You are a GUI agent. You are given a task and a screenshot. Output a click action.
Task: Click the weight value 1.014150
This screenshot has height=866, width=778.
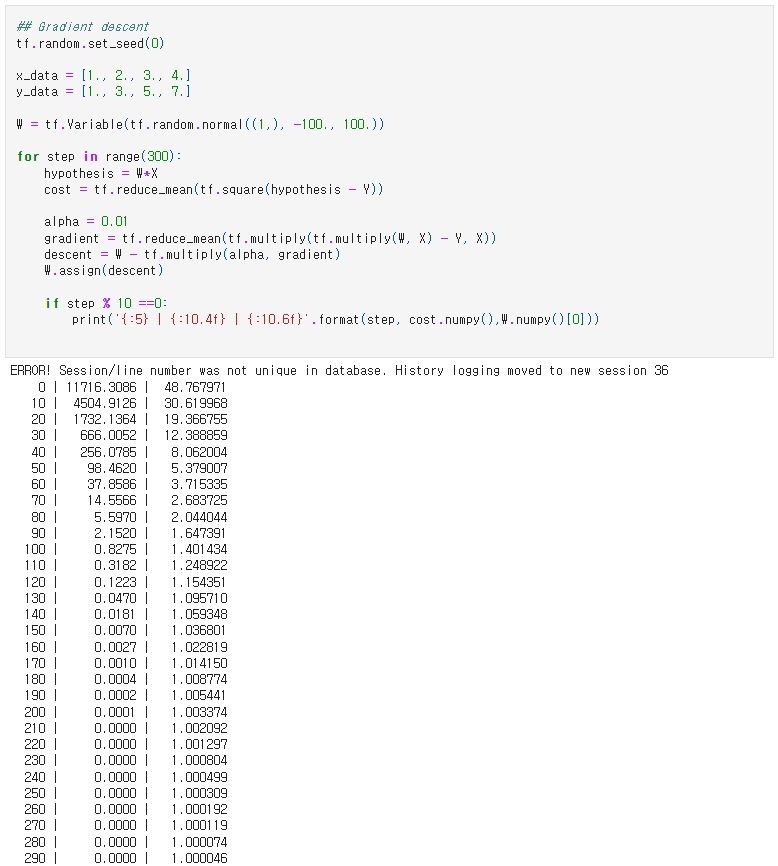tap(199, 663)
